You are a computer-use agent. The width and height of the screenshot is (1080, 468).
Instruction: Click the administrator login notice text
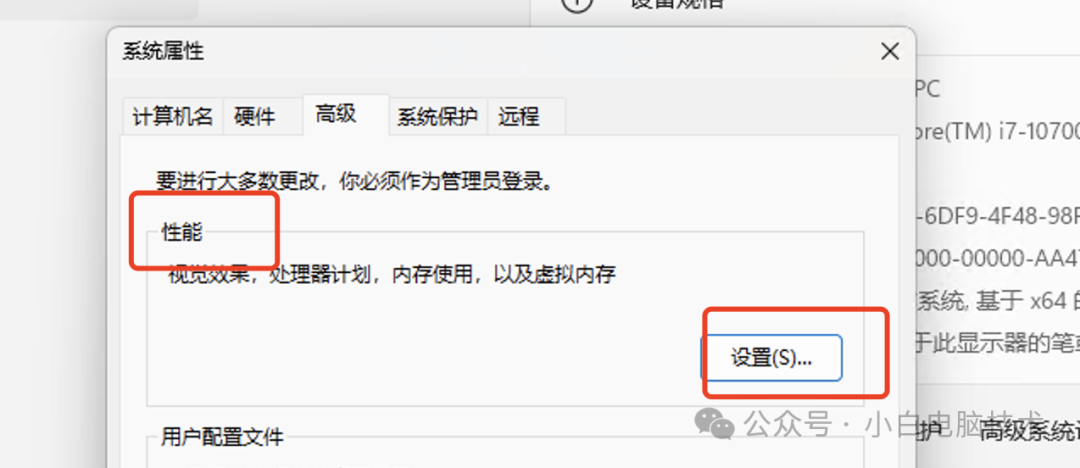354,181
